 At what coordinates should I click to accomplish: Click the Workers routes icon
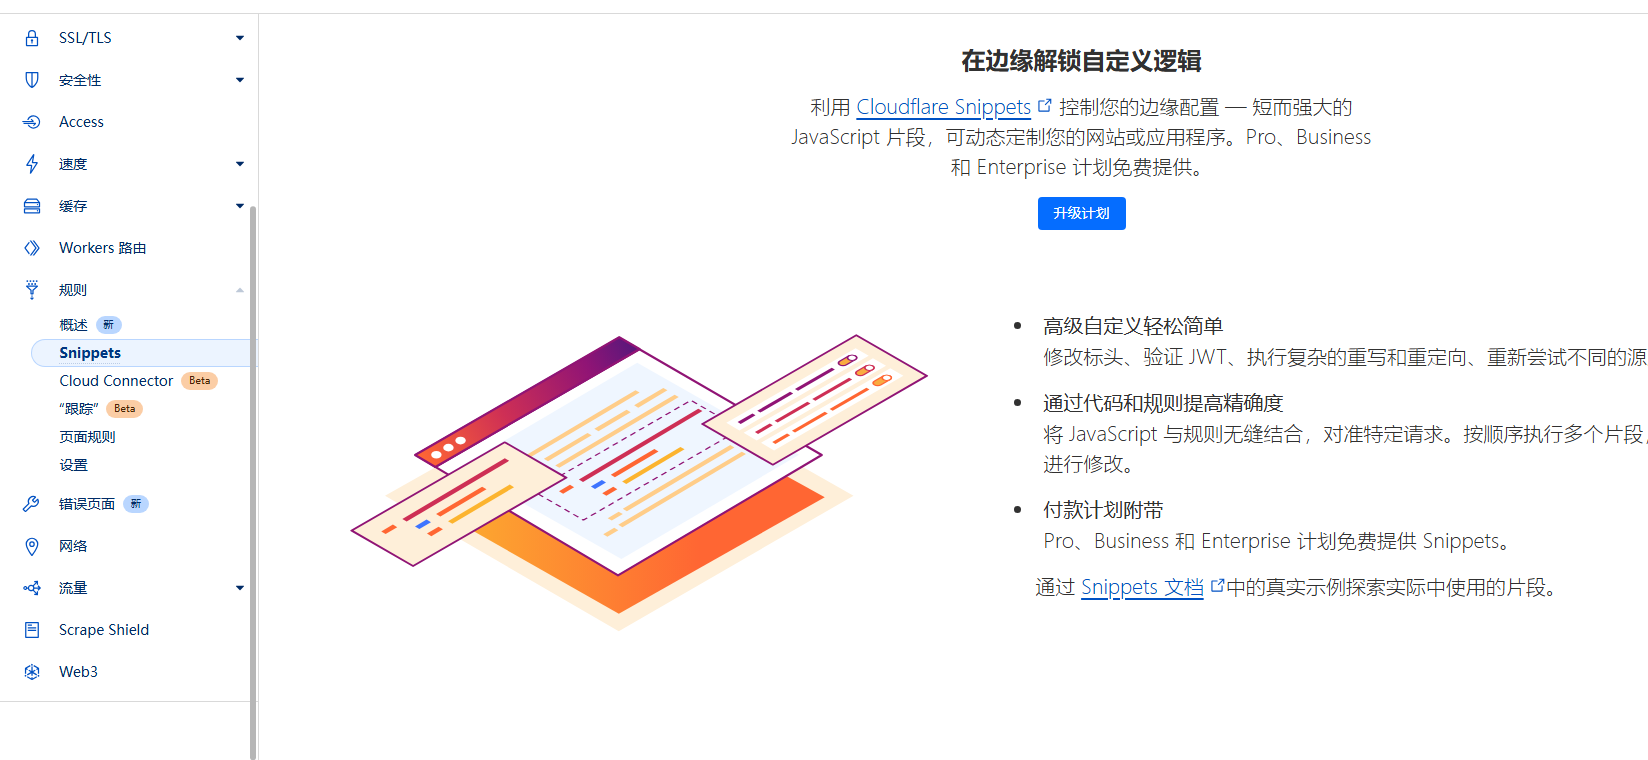(32, 248)
